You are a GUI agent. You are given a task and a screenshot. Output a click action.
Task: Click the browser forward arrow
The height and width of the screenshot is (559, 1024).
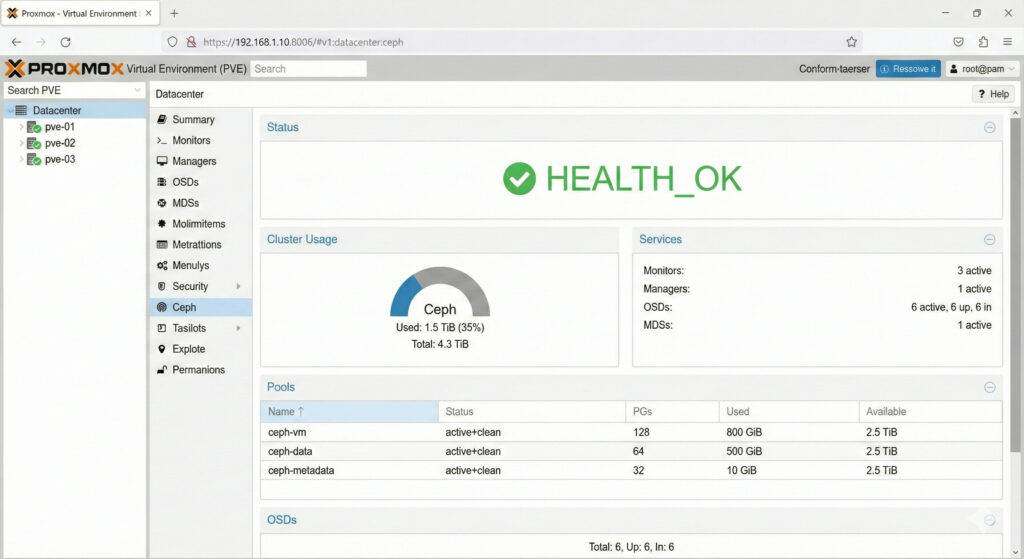tap(40, 42)
